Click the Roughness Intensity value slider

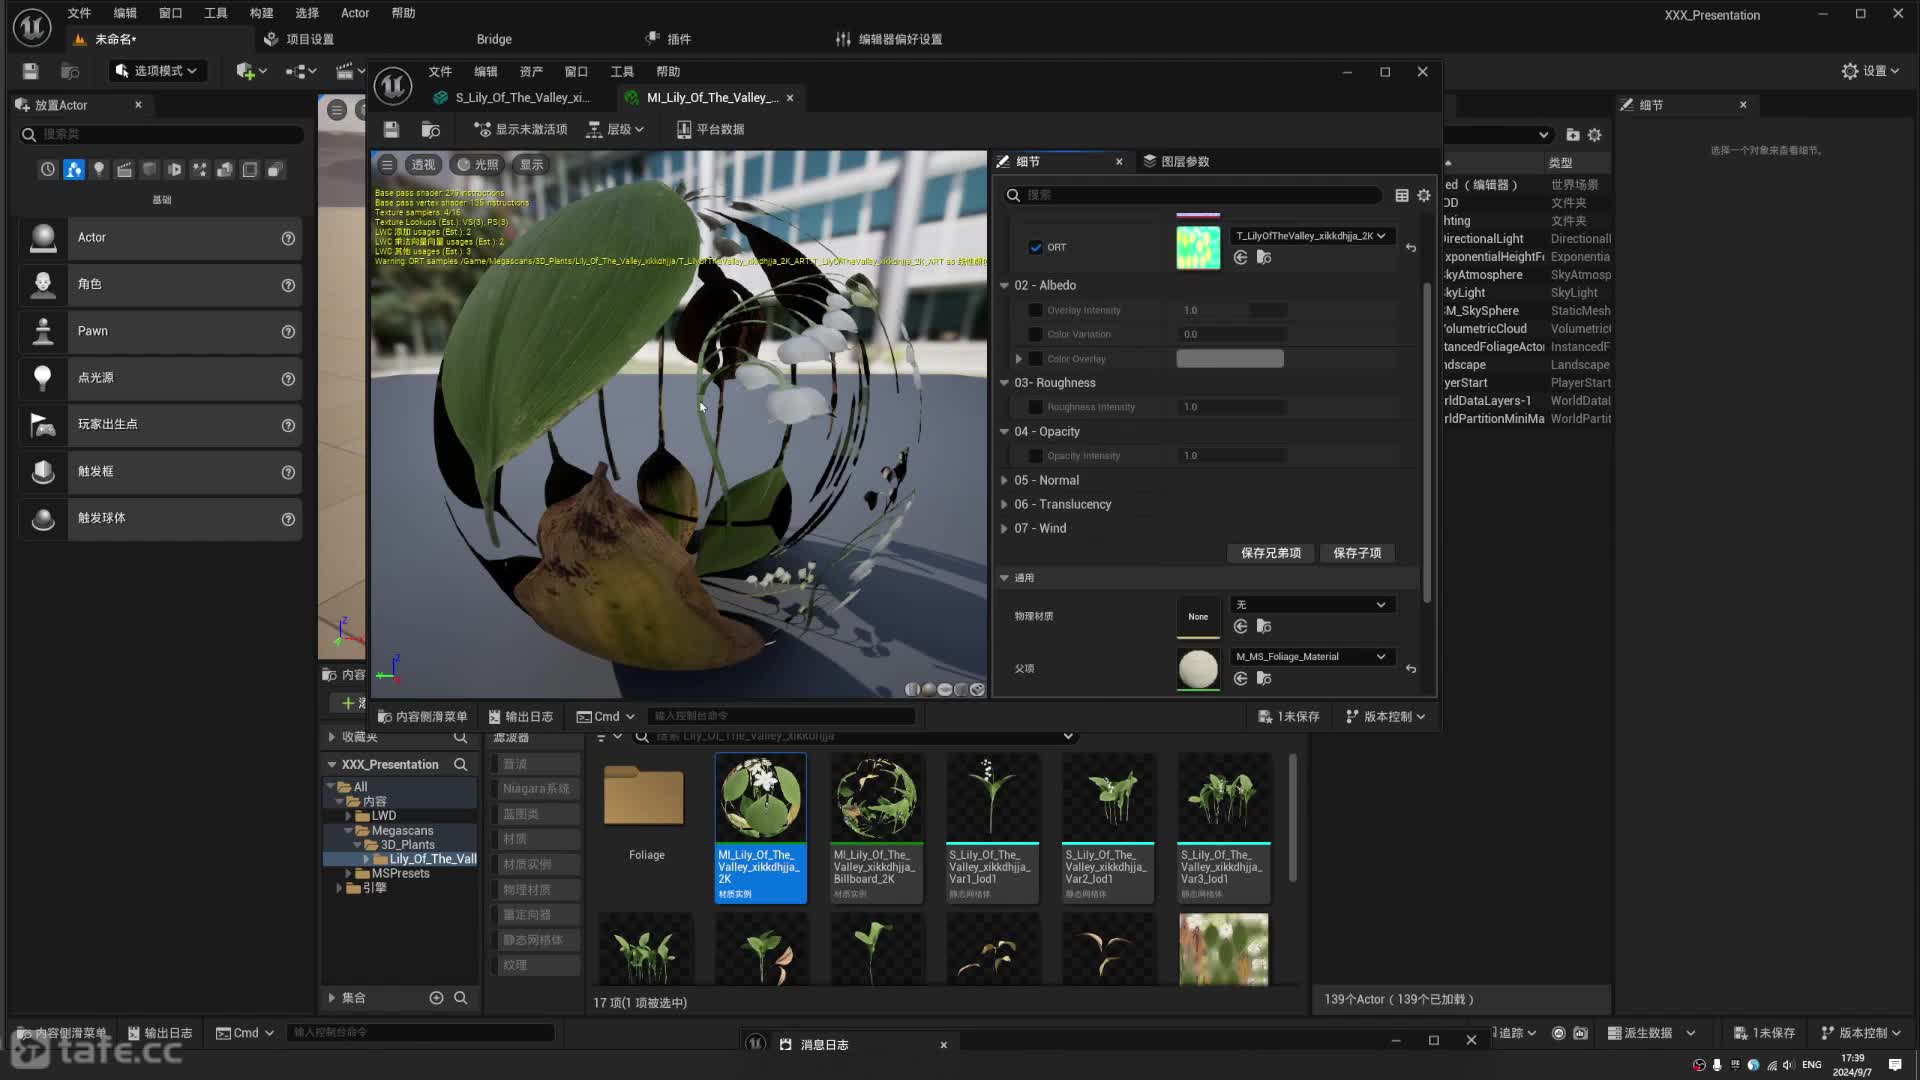1233,407
